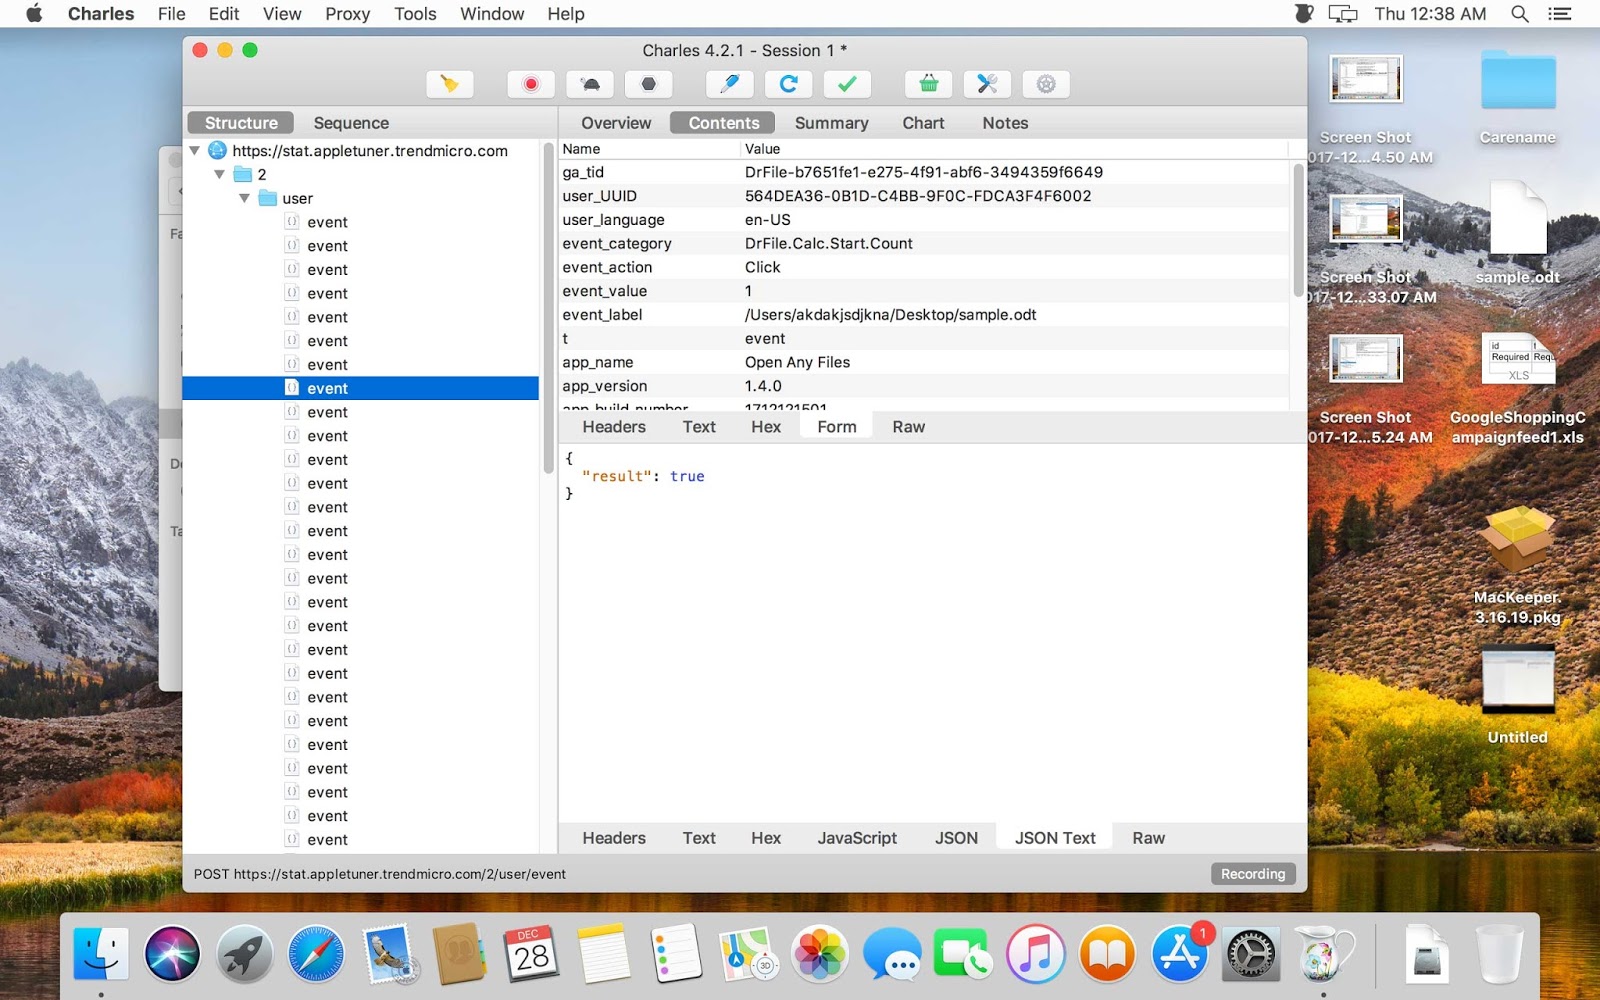Select the highlighted event row
This screenshot has height=1000, width=1600.
(x=361, y=388)
